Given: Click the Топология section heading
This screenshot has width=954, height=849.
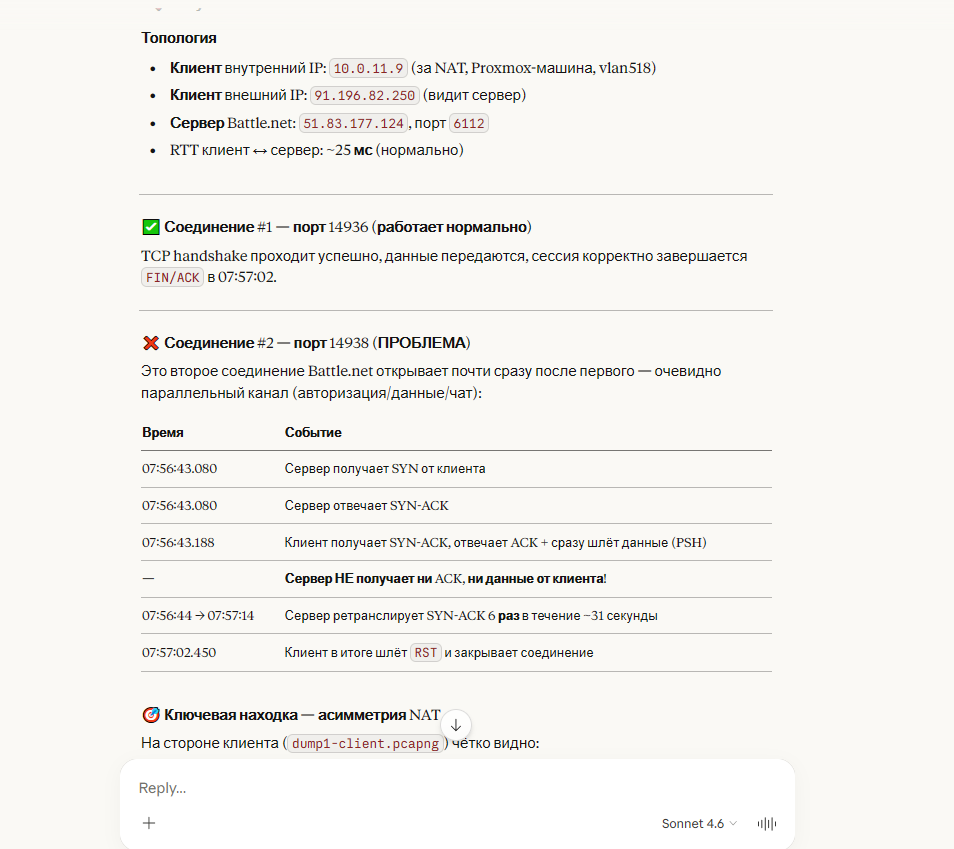Looking at the screenshot, I should (179, 38).
